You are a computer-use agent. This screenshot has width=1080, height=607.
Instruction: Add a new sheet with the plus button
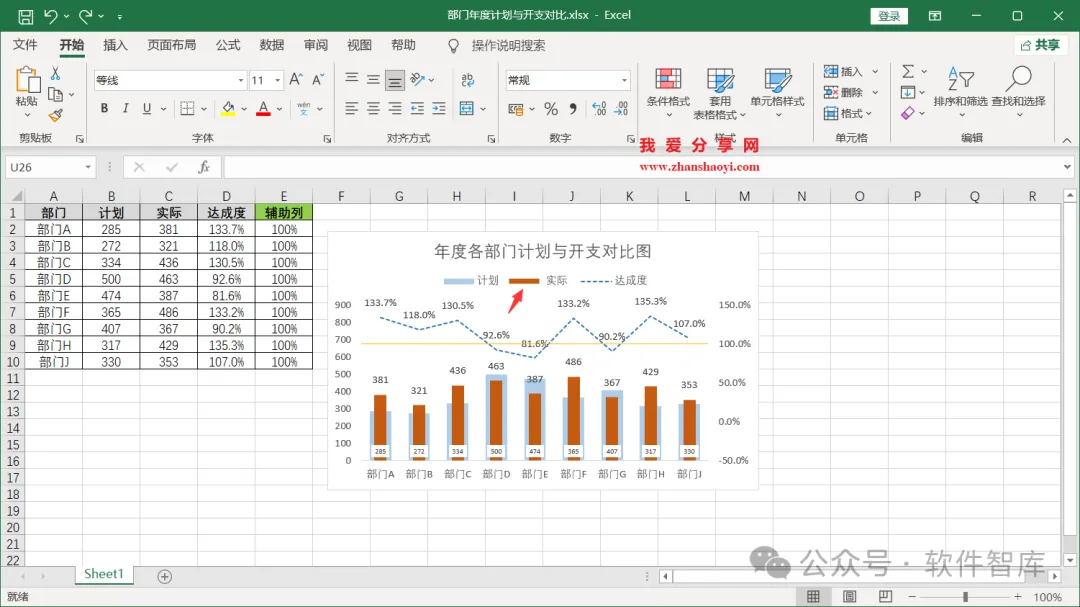165,576
